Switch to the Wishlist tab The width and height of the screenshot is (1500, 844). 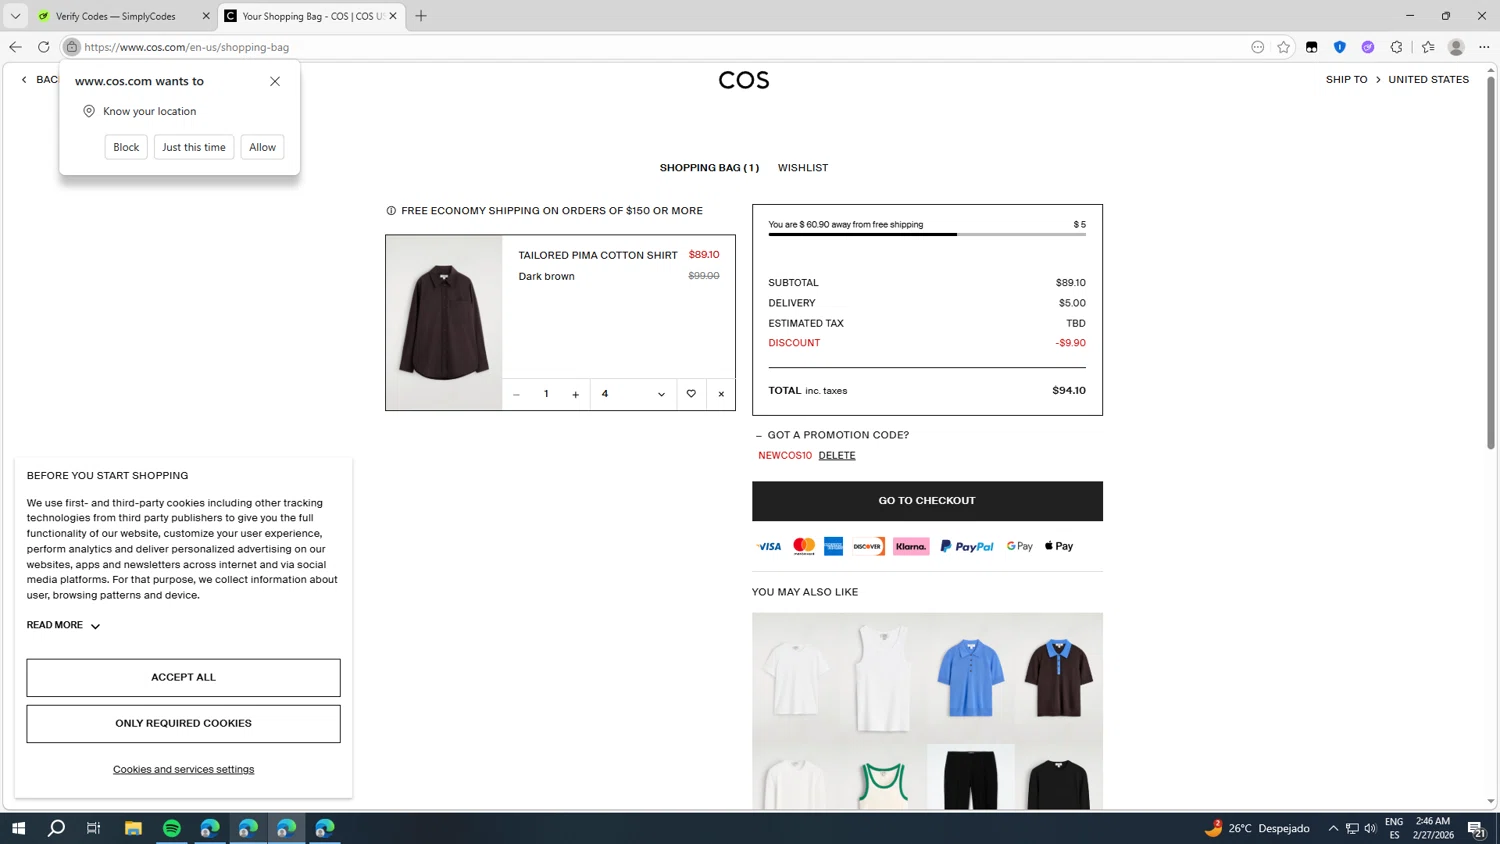click(x=803, y=168)
